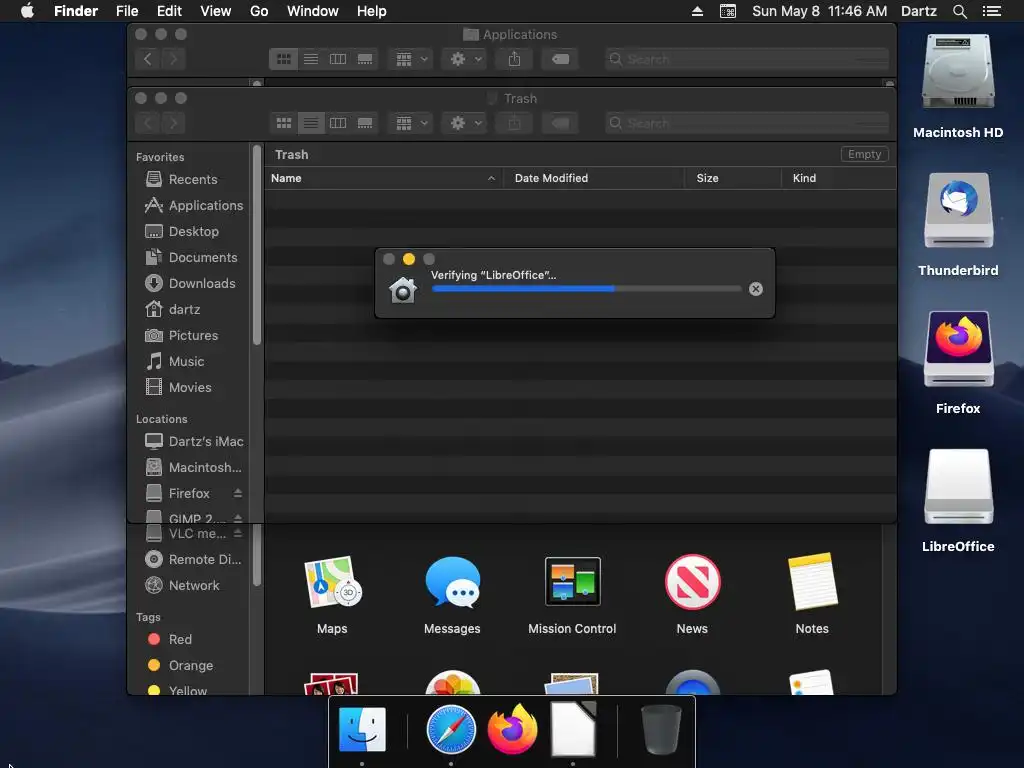Open the gear action menu in Trash window

click(465, 123)
